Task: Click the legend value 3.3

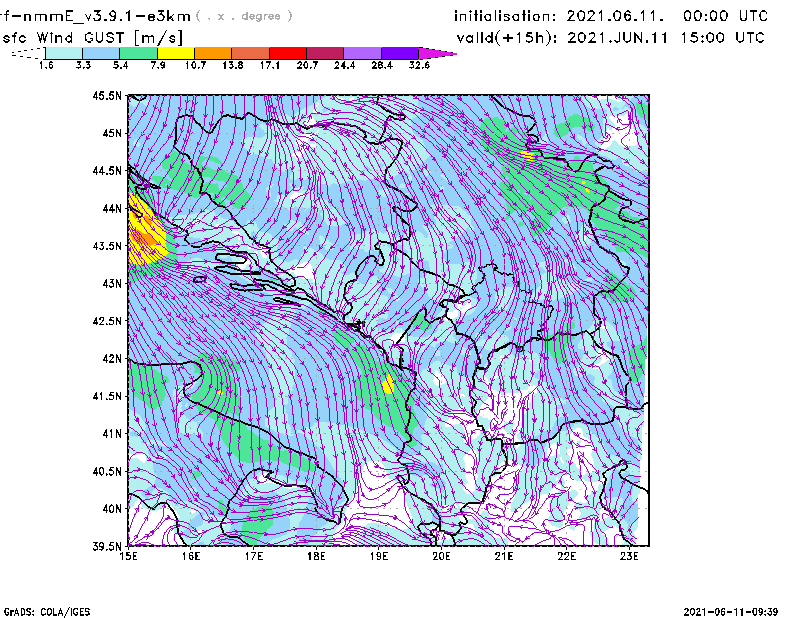Action: (83, 65)
